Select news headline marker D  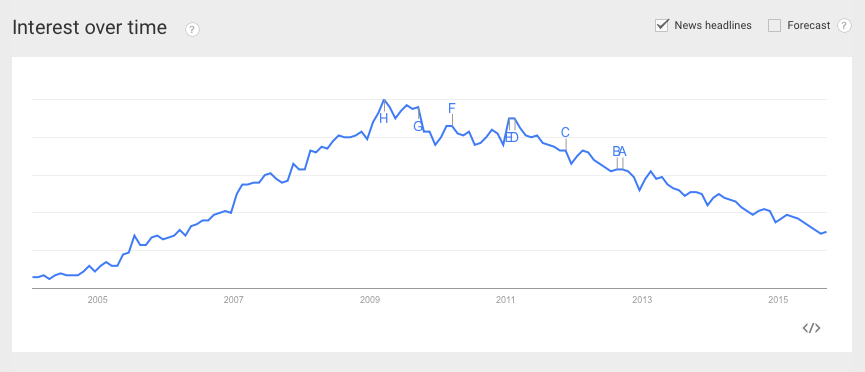click(x=515, y=137)
